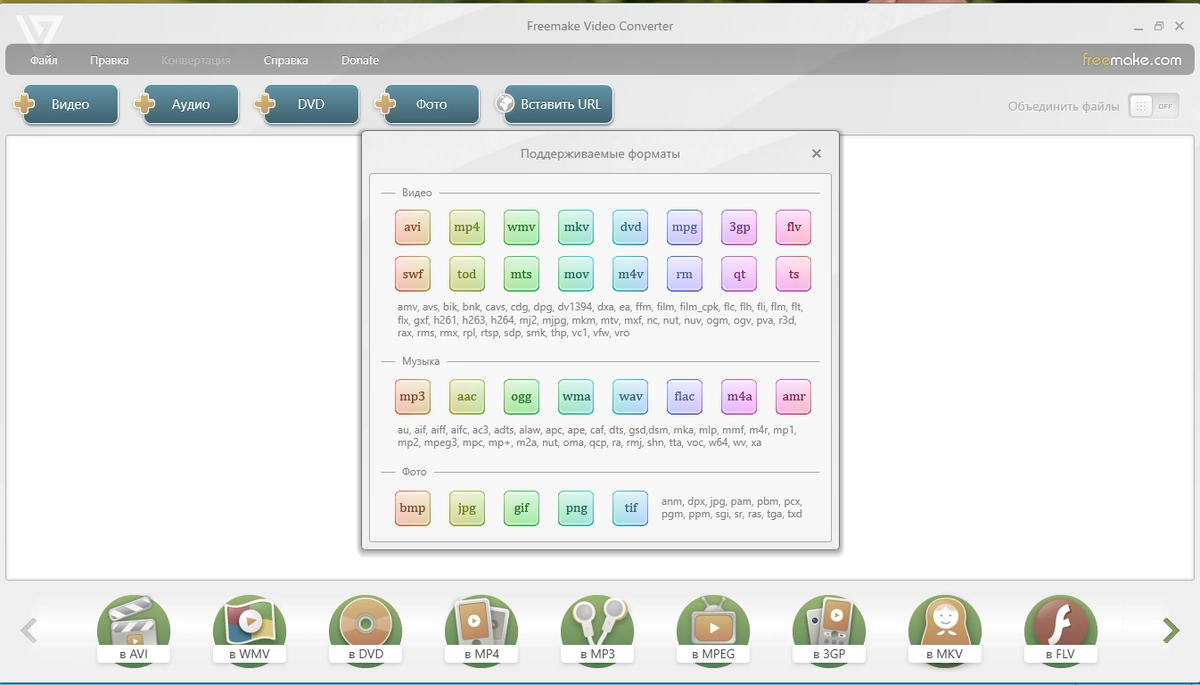This screenshot has width=1200, height=685.
Task: Choose the rm format icon
Action: click(x=685, y=274)
